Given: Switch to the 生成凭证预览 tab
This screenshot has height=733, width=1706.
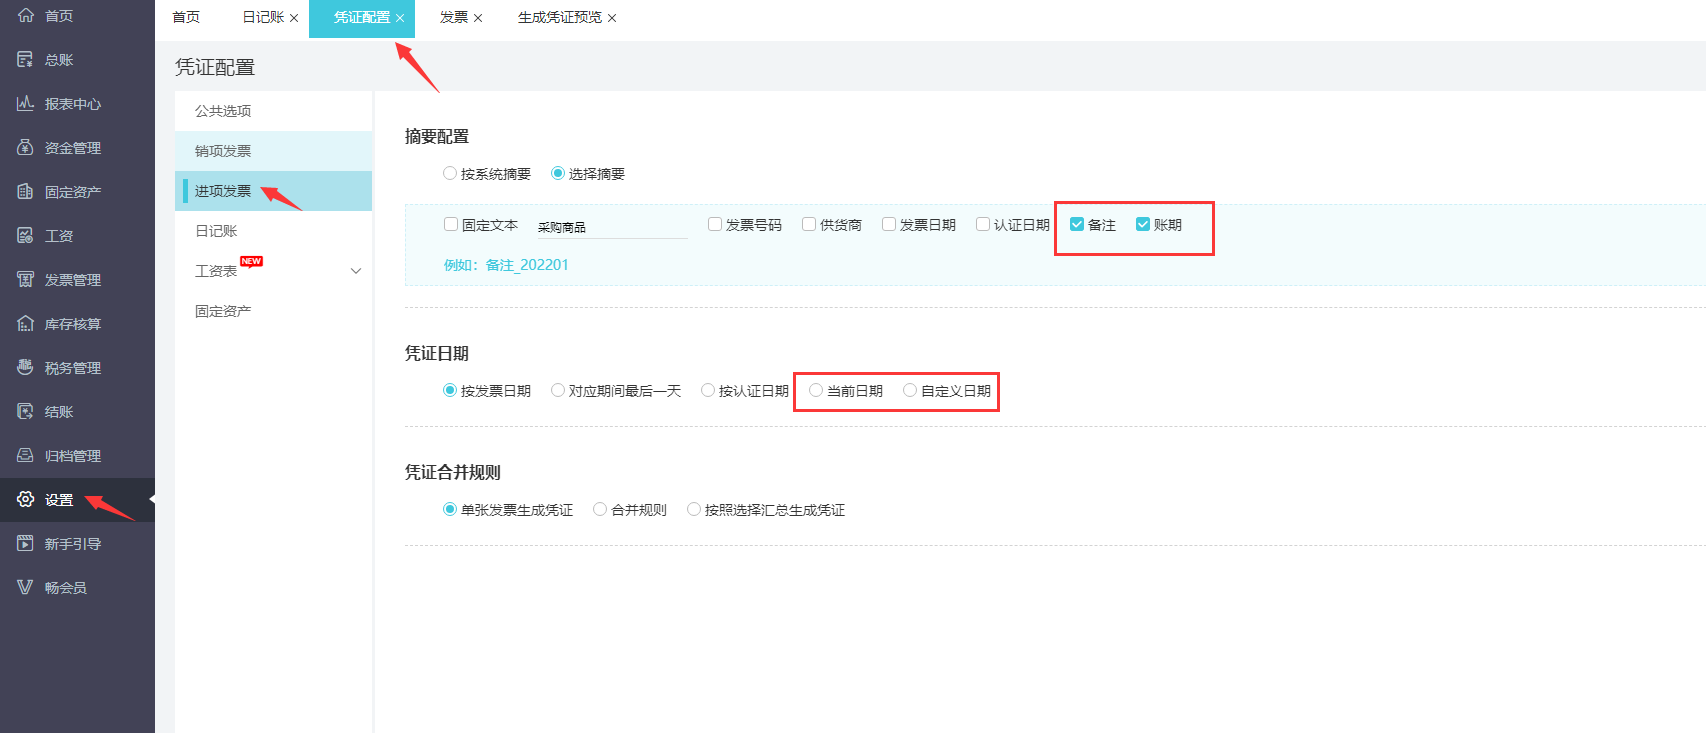Looking at the screenshot, I should tap(560, 18).
